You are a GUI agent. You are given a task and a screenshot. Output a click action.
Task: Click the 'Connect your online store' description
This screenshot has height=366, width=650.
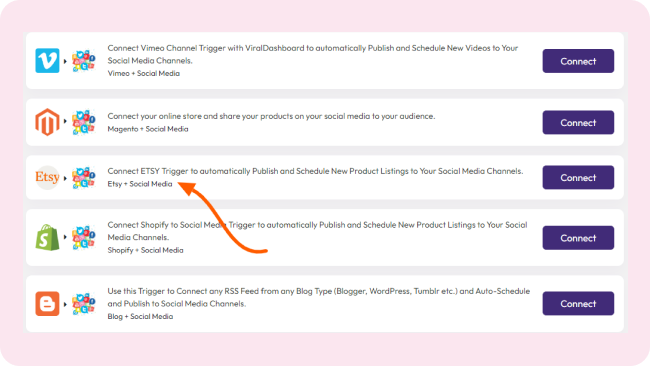[x=271, y=116]
